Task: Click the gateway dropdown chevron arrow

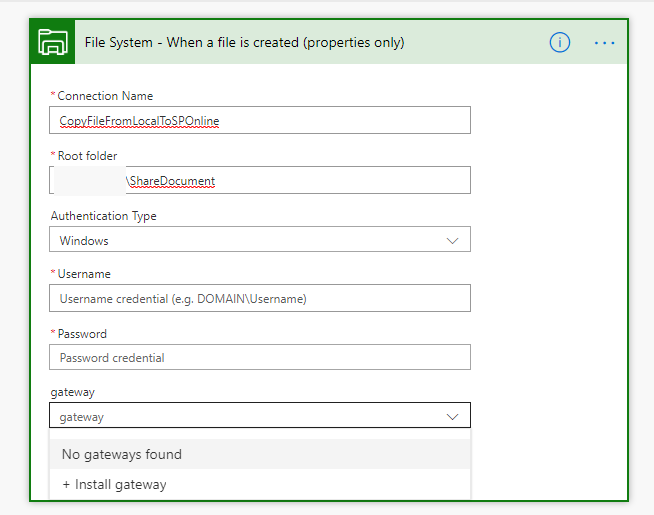Action: click(x=452, y=417)
